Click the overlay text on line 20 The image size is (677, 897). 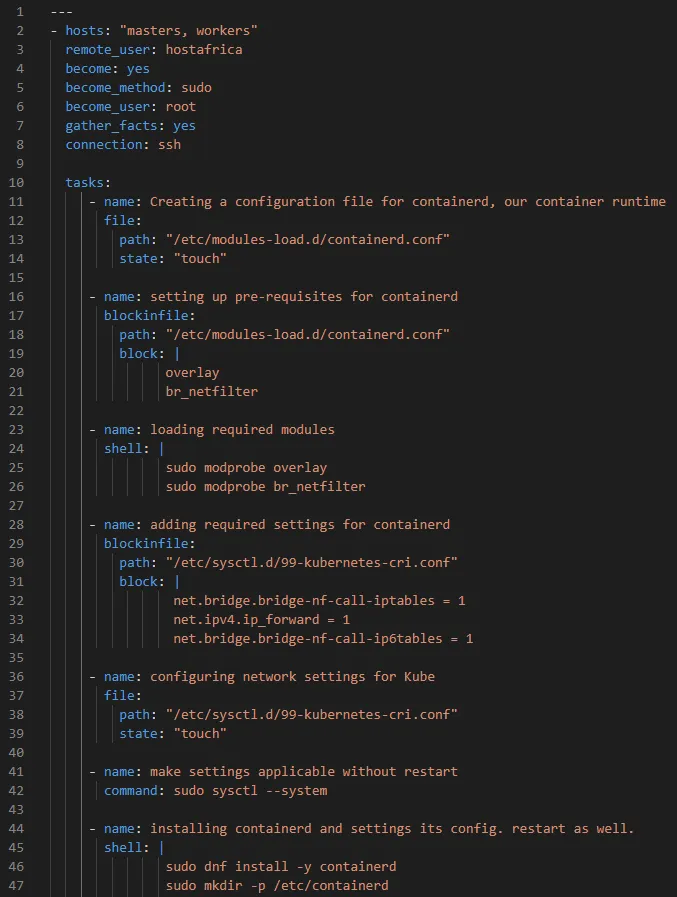[x=192, y=372]
